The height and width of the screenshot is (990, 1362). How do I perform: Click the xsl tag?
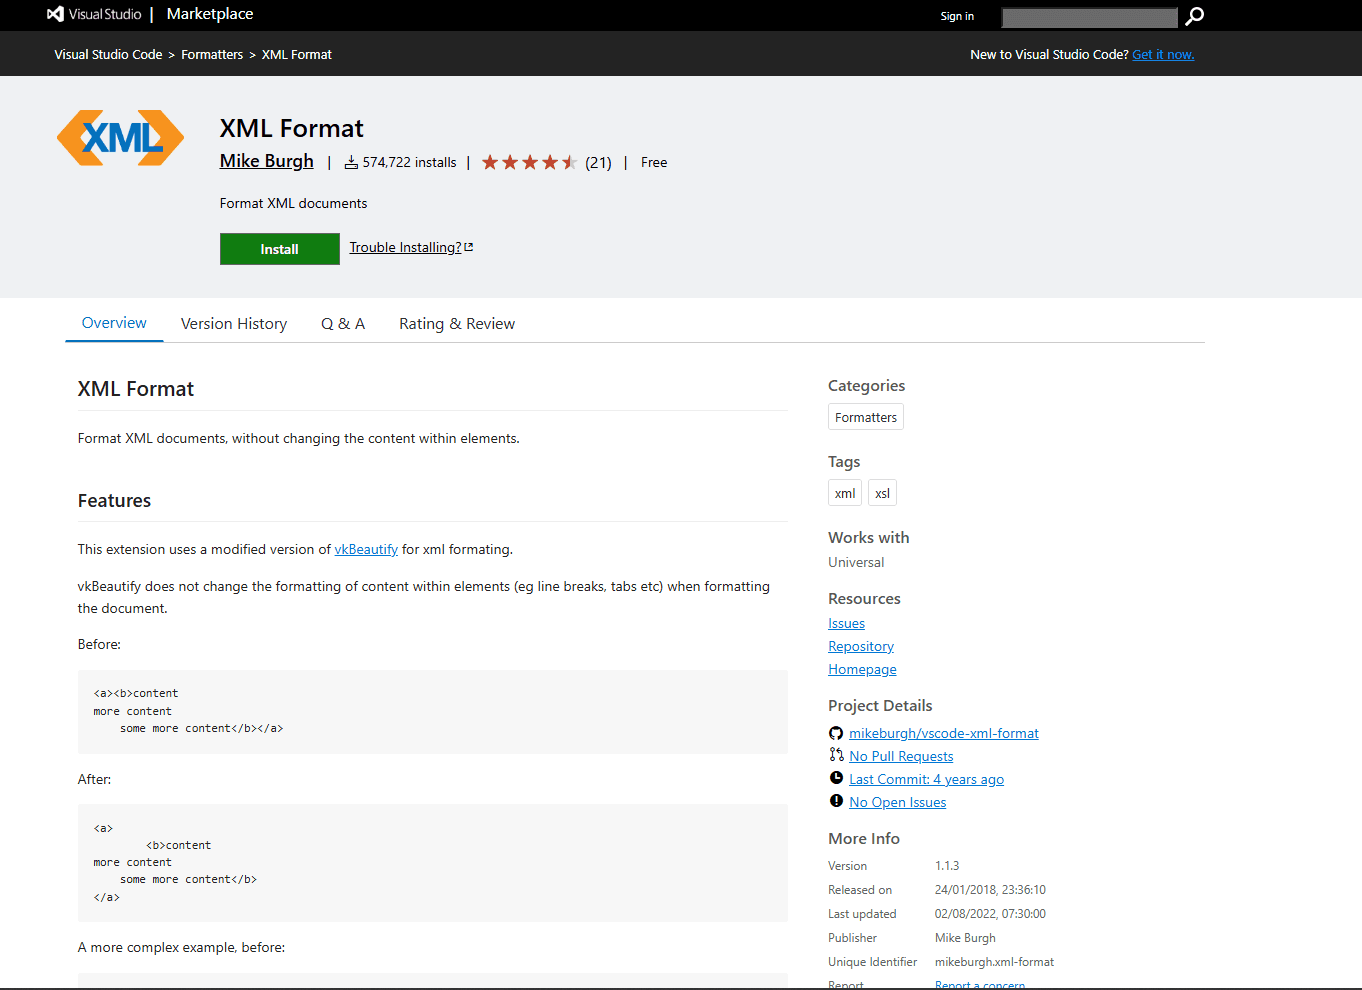click(882, 493)
